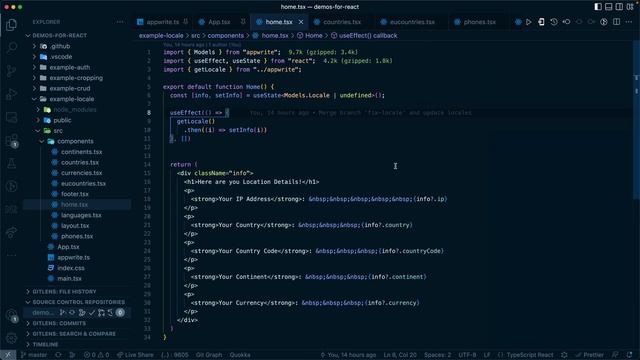Close the home.tsx tab

(301, 22)
